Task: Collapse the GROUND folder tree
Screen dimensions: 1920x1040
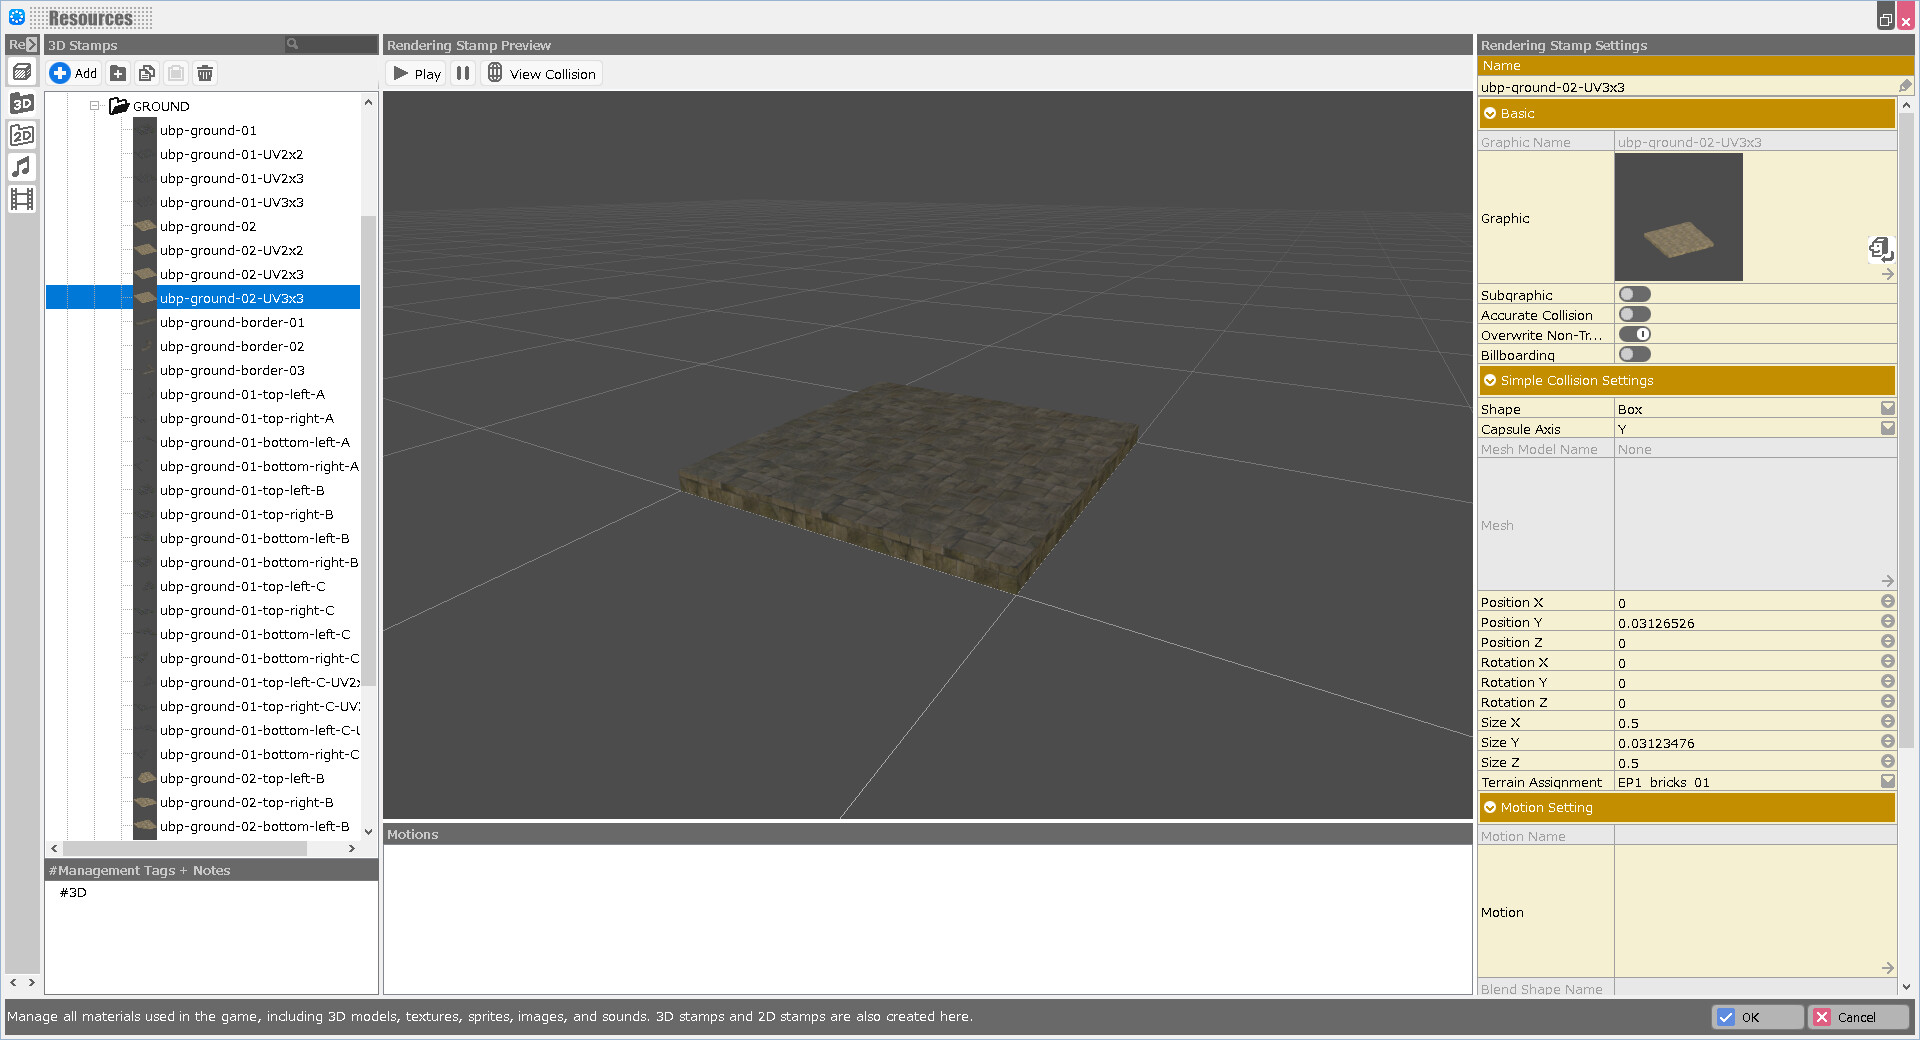Action: click(x=95, y=105)
